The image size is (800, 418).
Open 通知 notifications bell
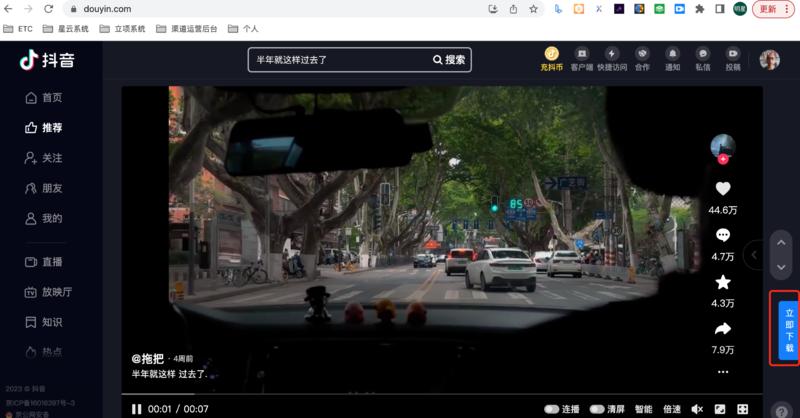(x=672, y=59)
